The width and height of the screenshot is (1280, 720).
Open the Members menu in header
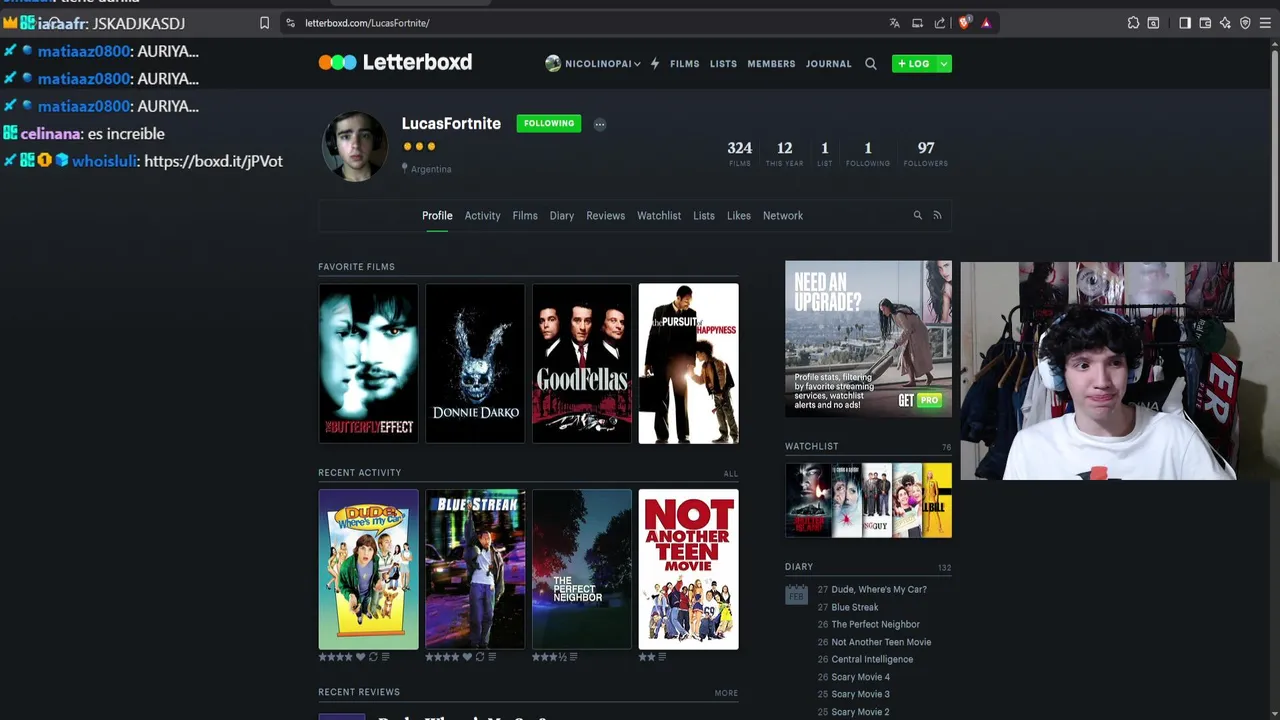point(771,63)
